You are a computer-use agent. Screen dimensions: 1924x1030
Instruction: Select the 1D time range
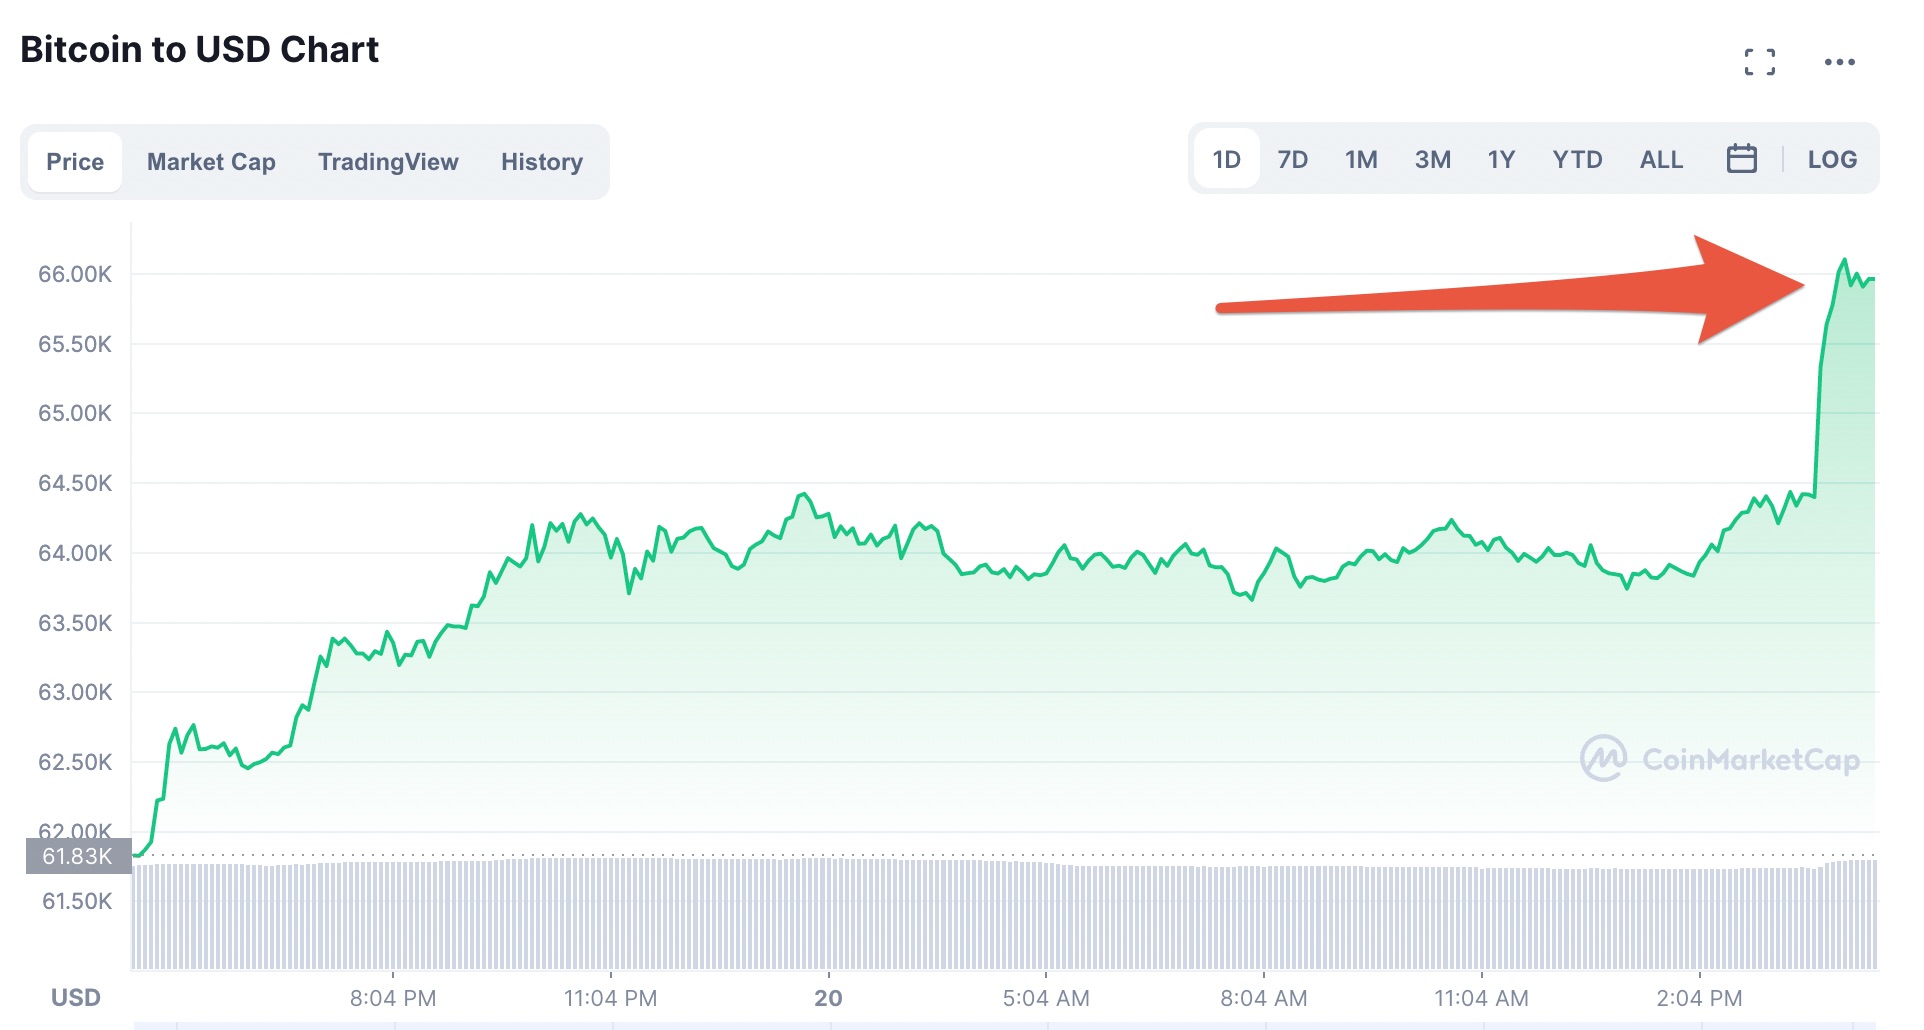[x=1227, y=159]
